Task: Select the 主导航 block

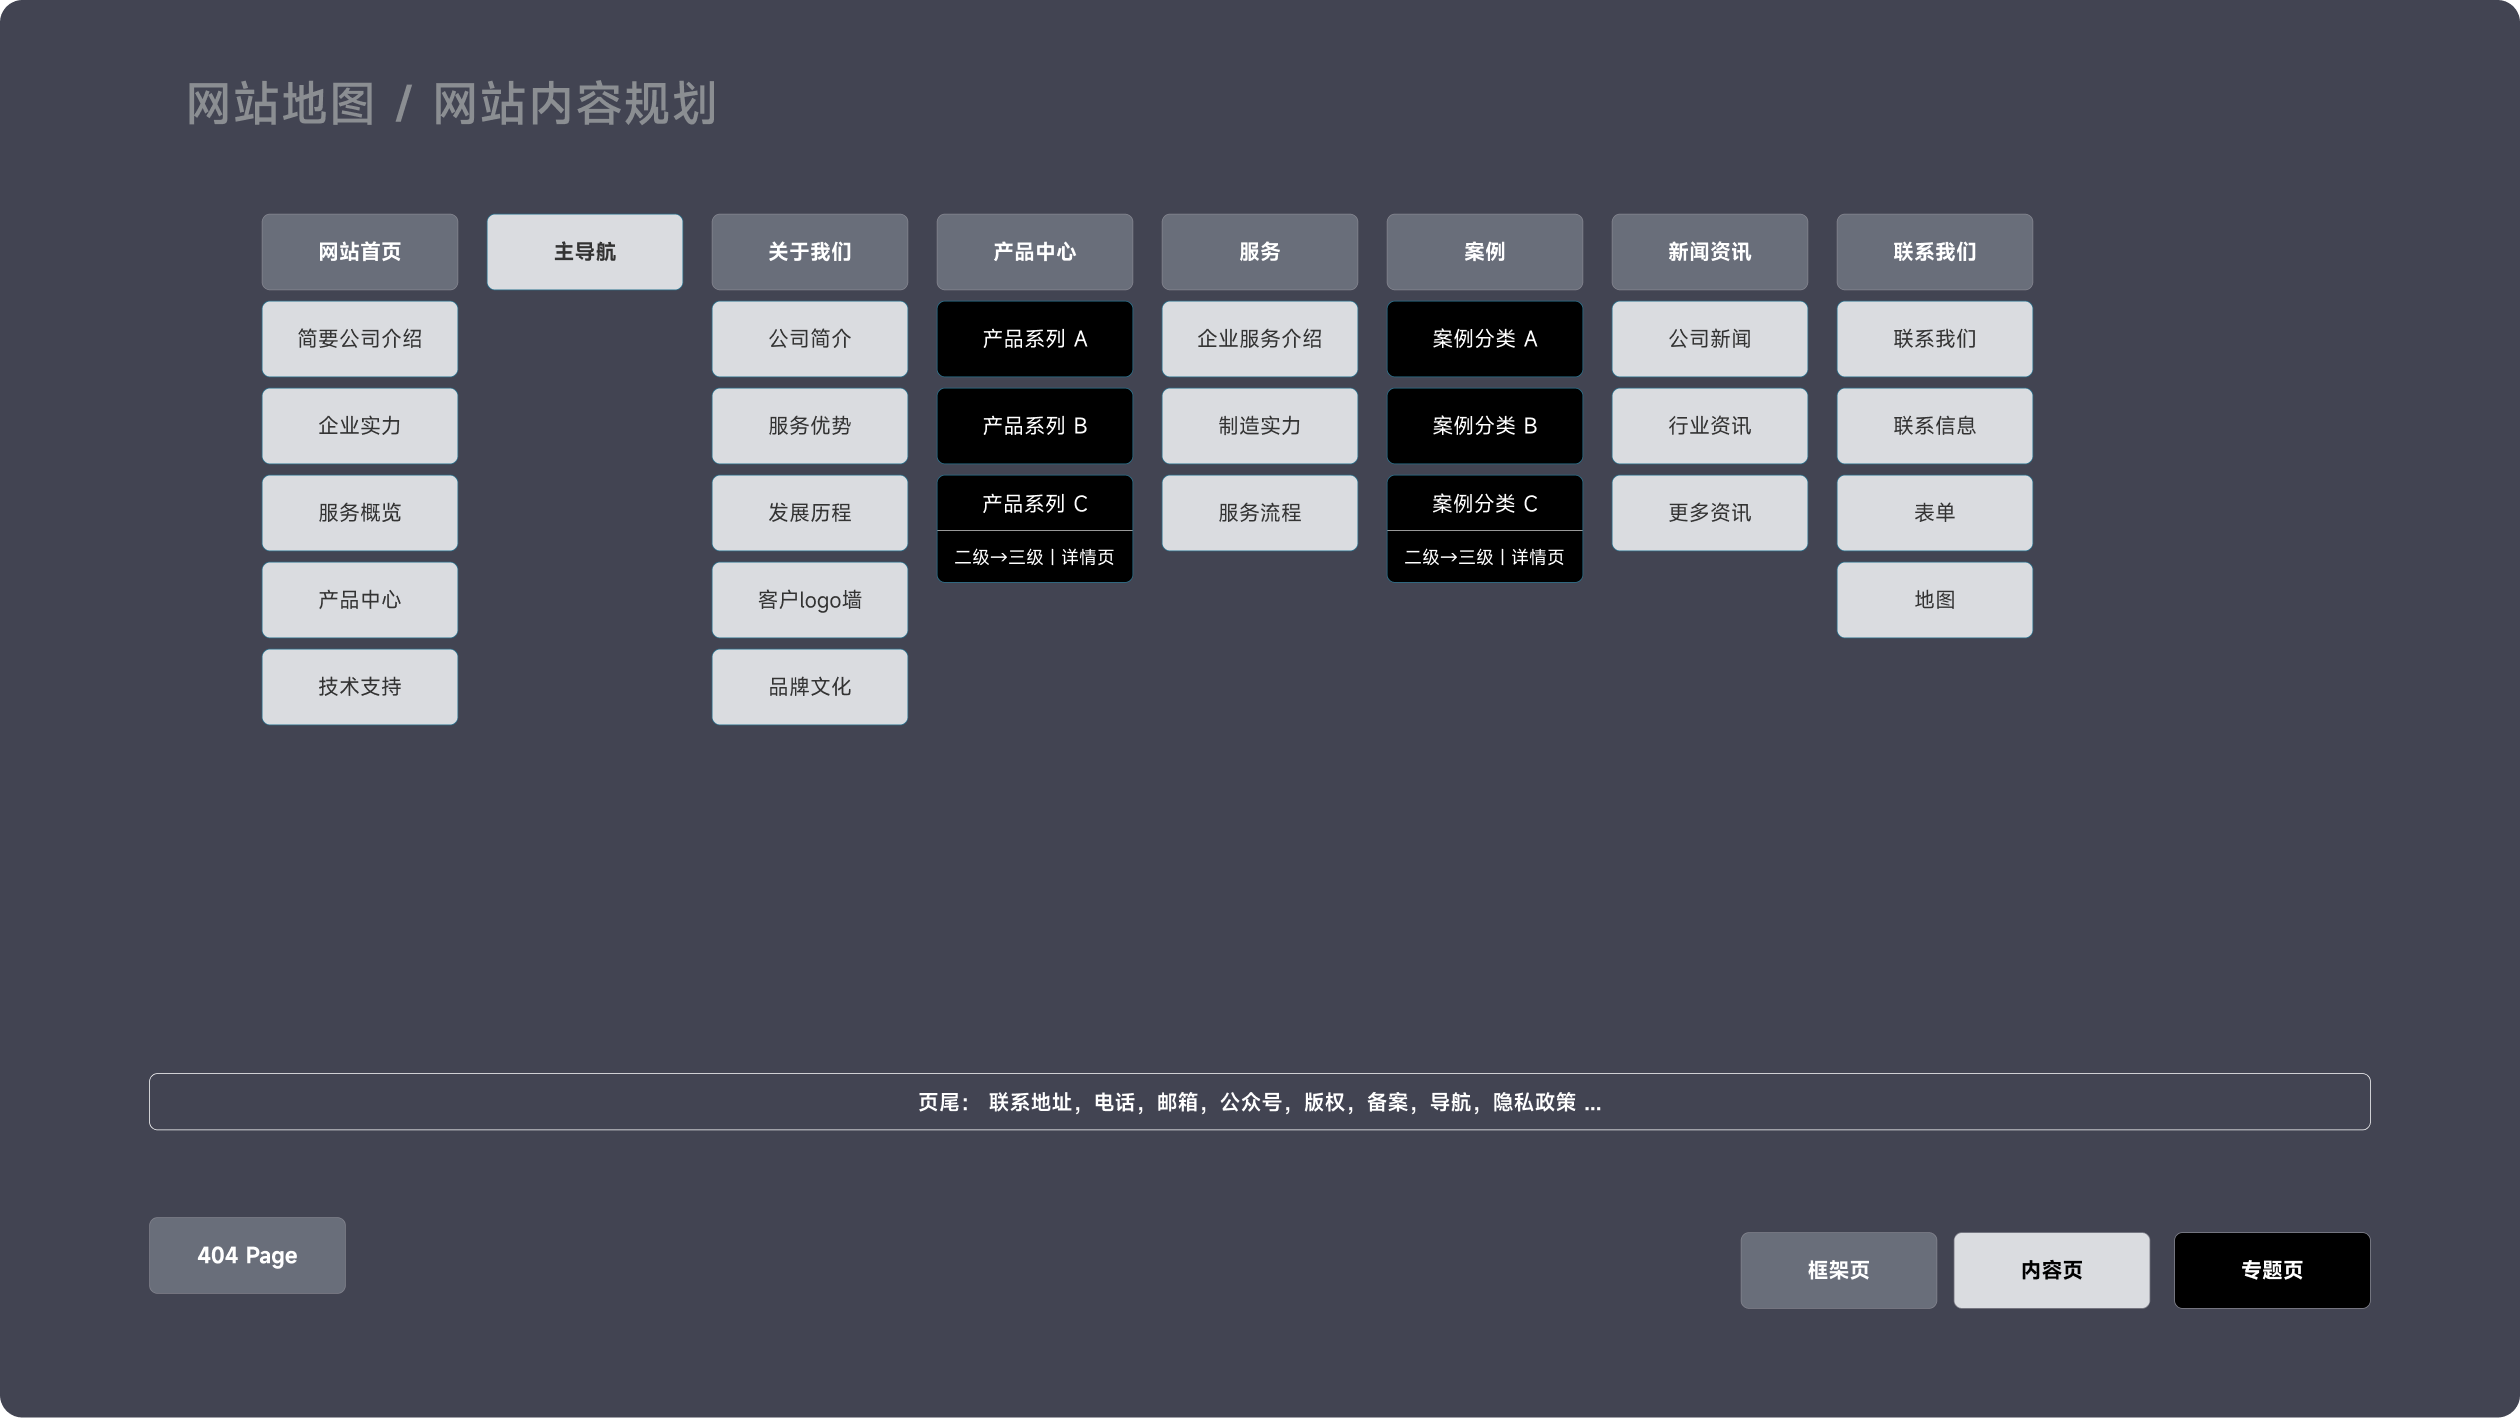Action: tap(584, 252)
